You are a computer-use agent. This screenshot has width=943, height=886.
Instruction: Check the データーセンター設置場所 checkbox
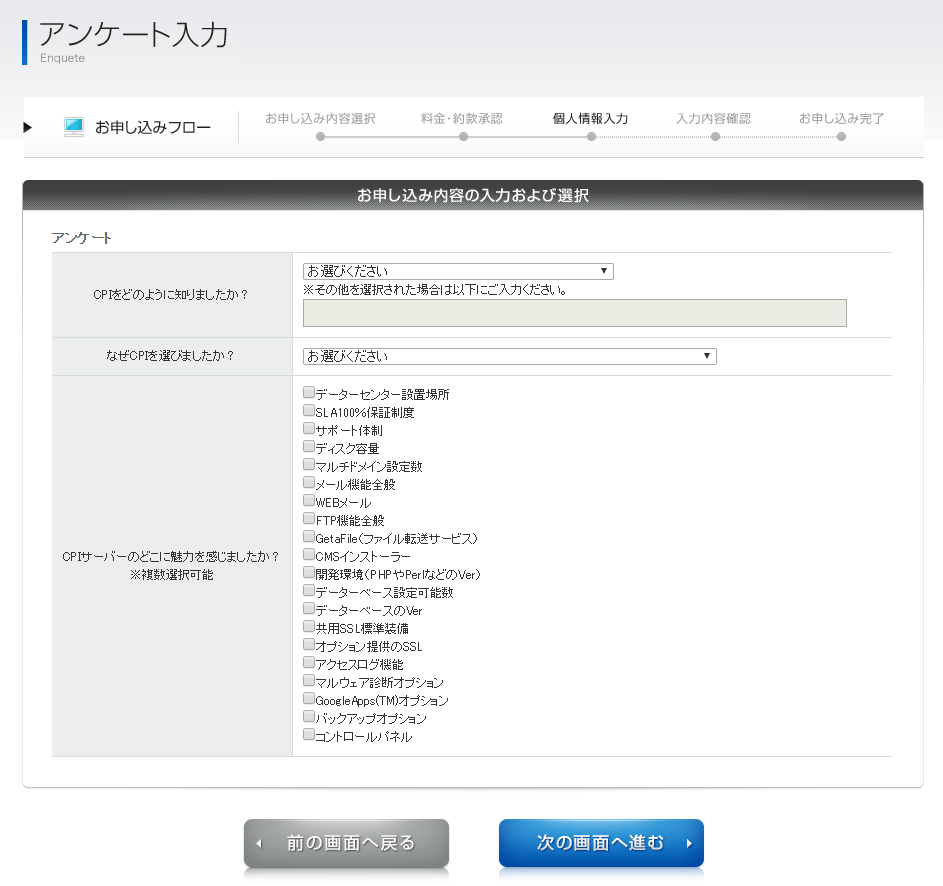[309, 393]
